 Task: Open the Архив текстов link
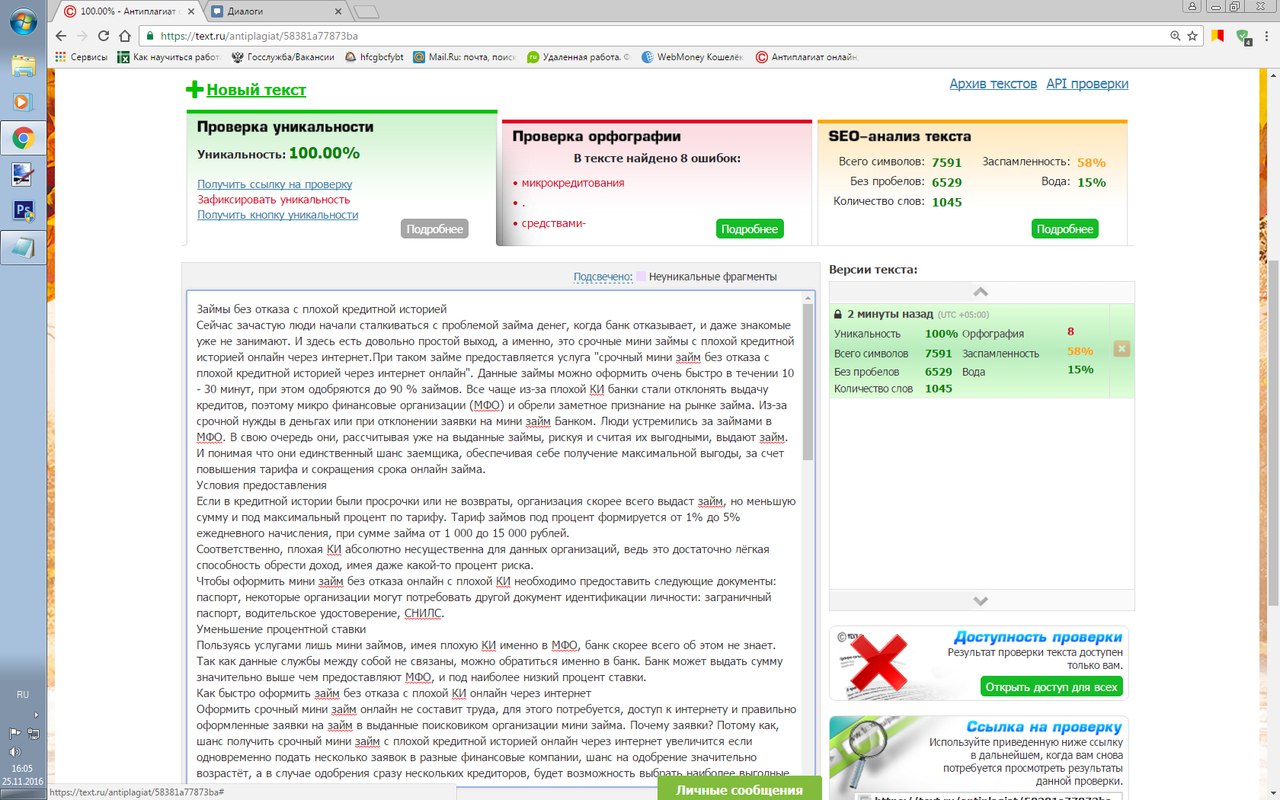click(993, 84)
